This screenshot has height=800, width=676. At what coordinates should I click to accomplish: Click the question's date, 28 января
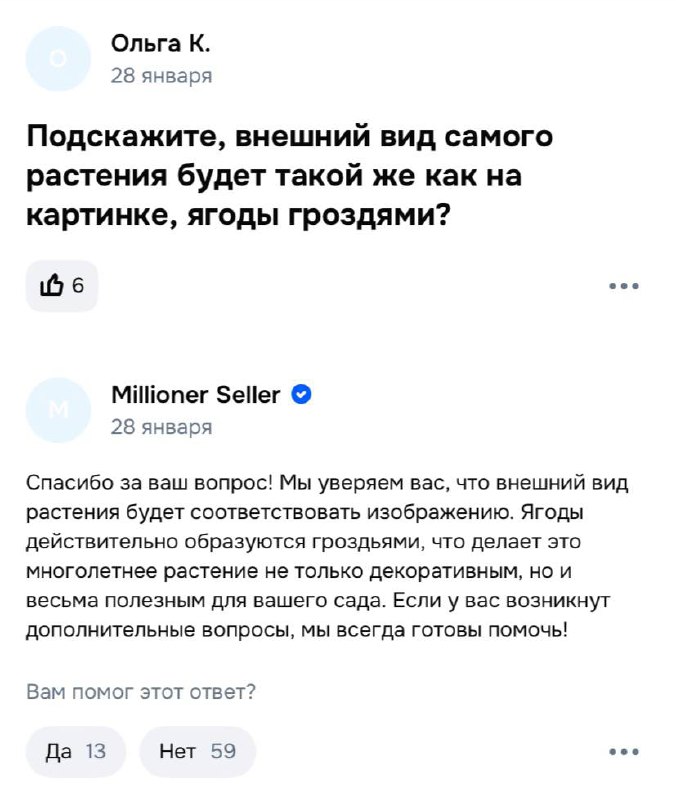click(161, 76)
